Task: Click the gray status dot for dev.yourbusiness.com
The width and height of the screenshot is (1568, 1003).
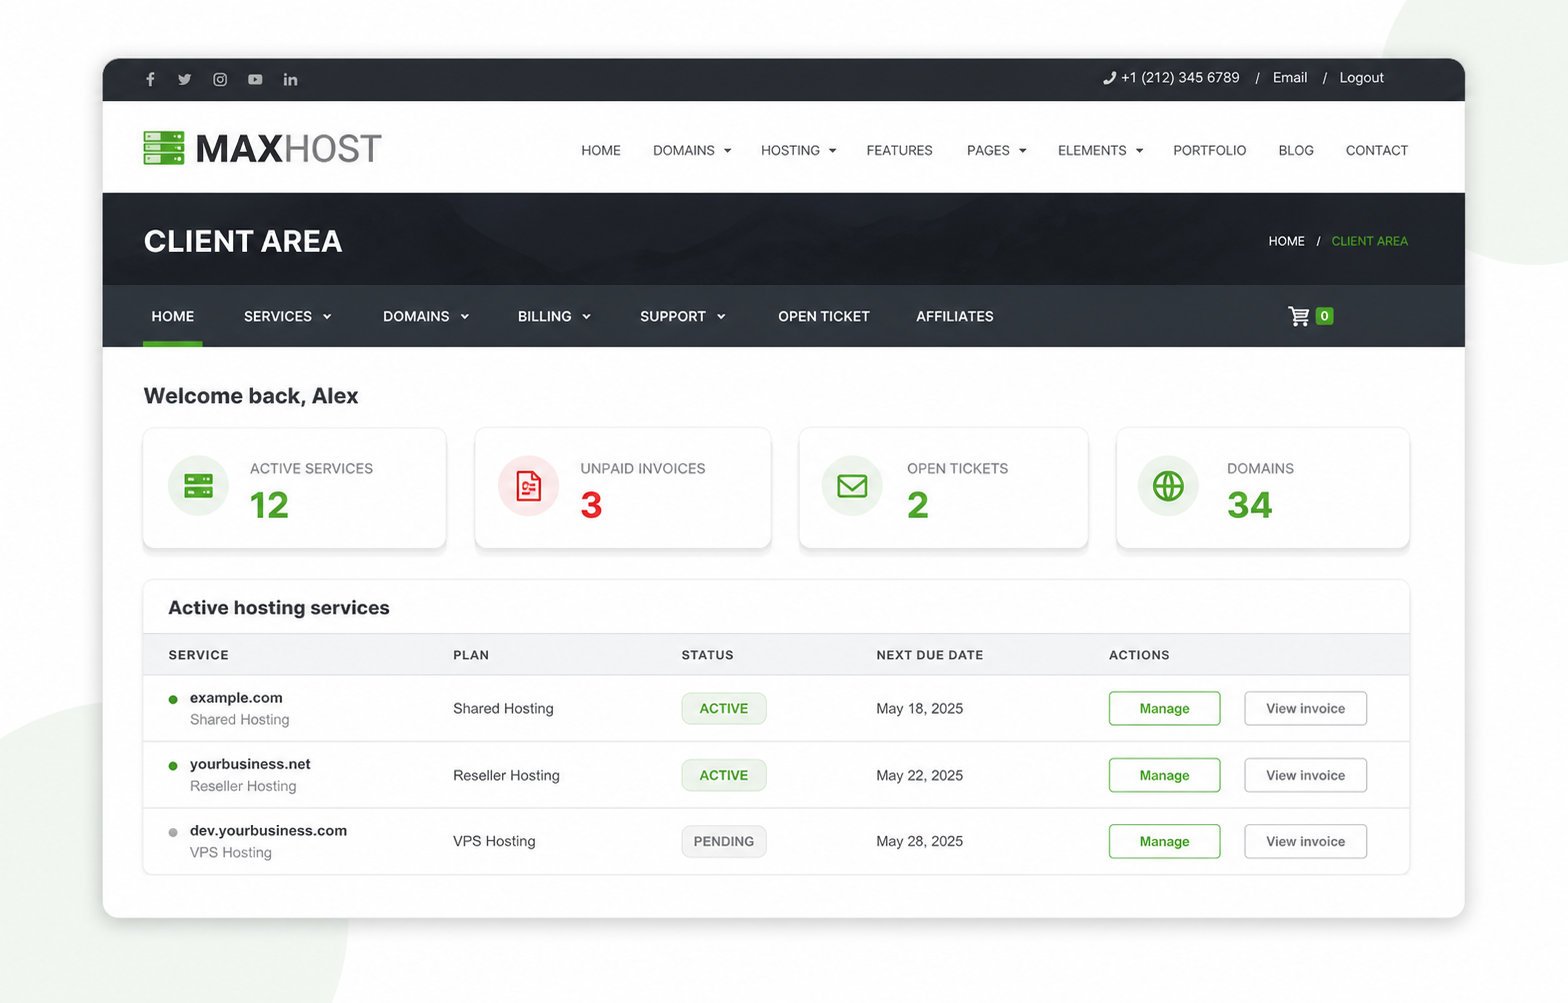Action: (x=173, y=832)
